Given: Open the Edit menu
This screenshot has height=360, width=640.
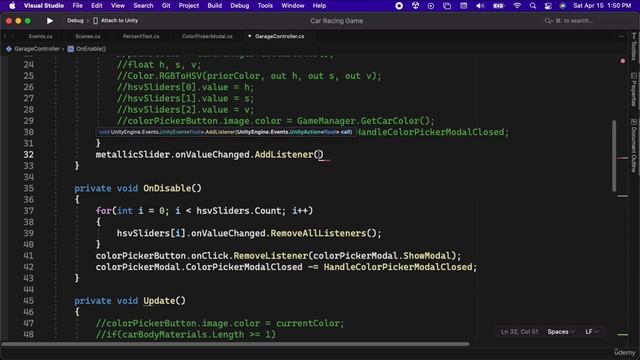Looking at the screenshot, I should 97,6.
